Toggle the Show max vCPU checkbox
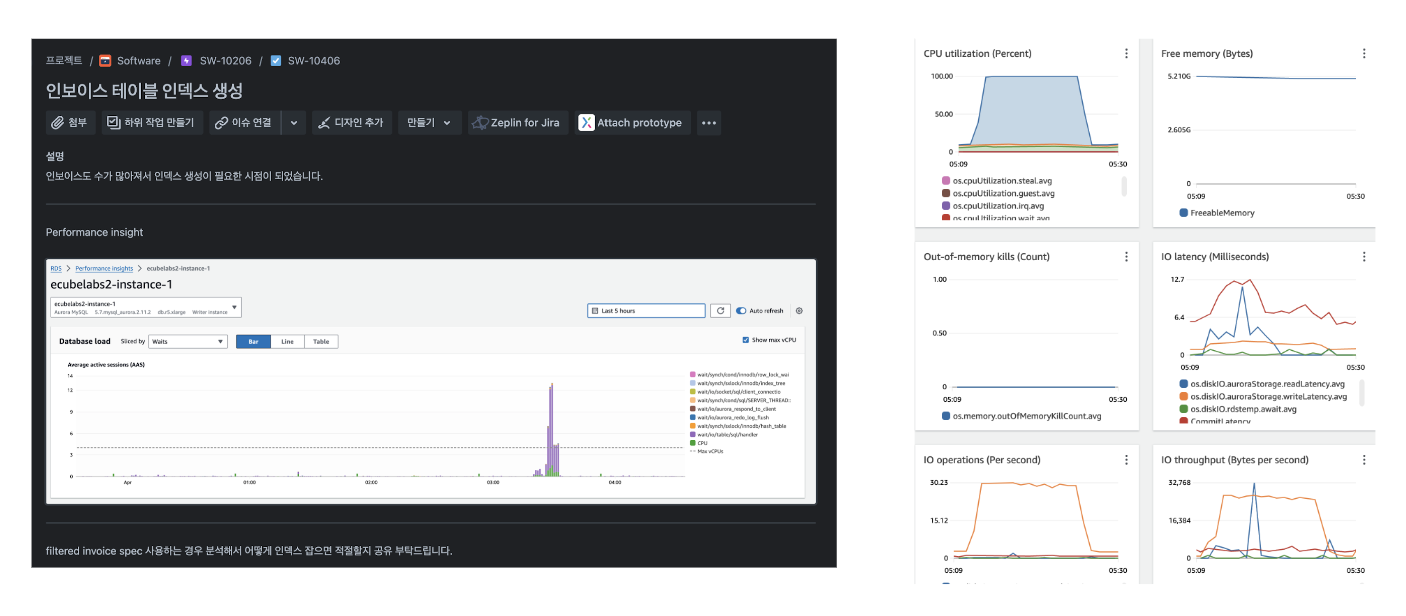 746,340
